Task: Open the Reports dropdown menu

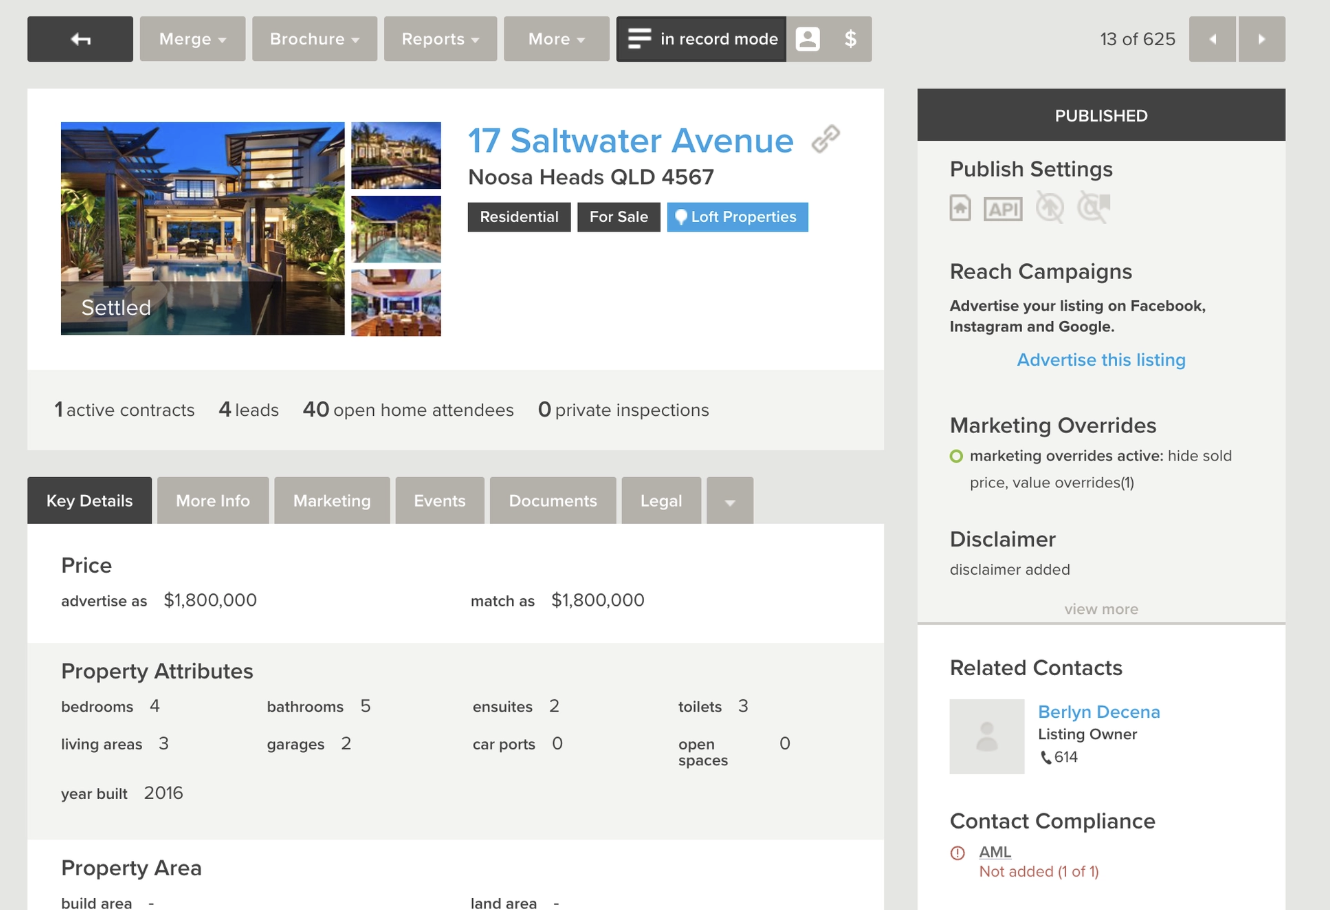Action: click(440, 39)
